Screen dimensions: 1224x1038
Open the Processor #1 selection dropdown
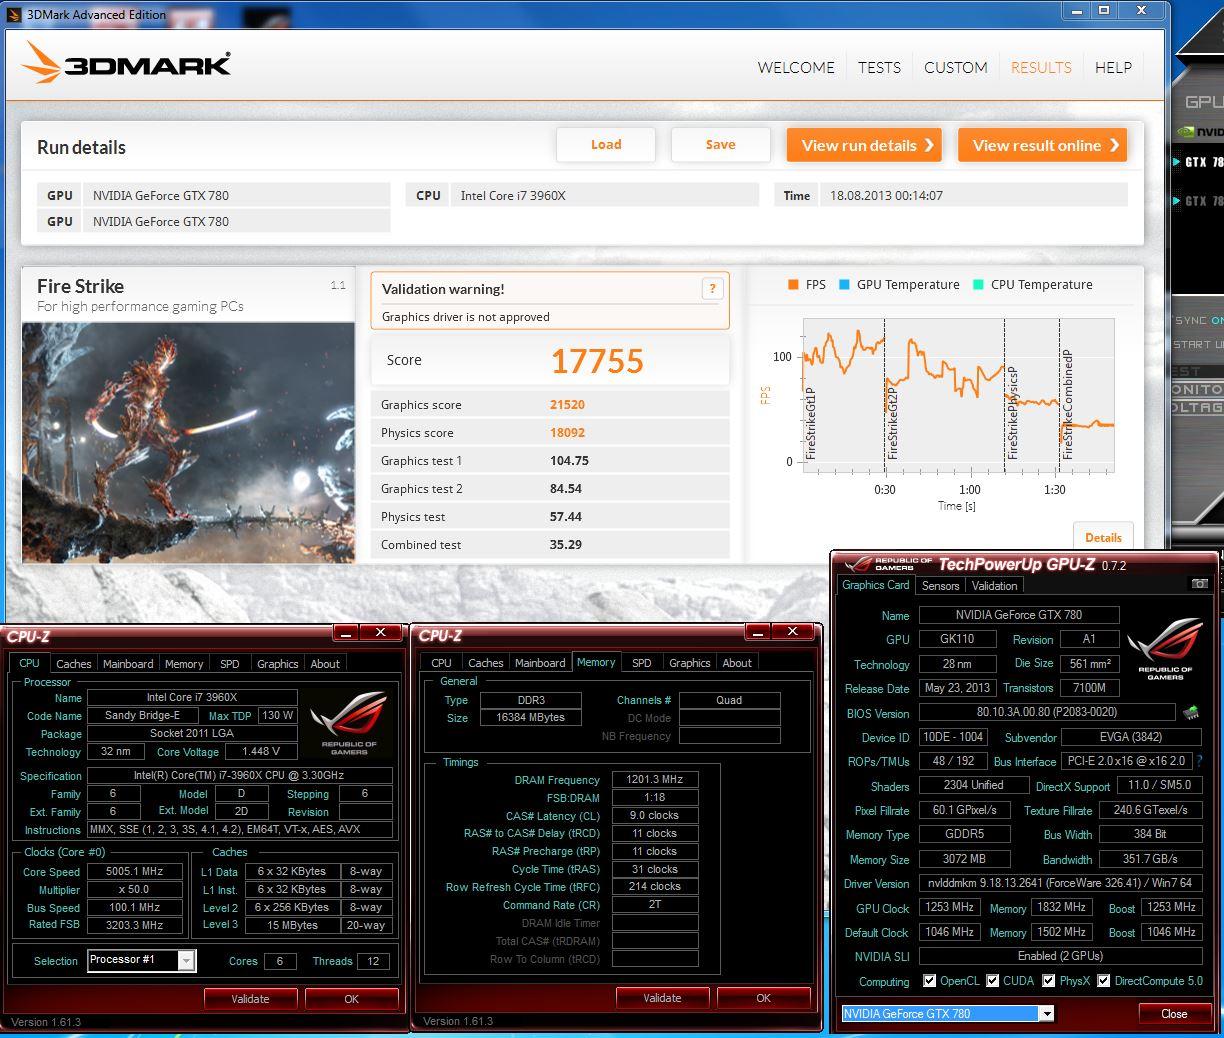click(186, 960)
